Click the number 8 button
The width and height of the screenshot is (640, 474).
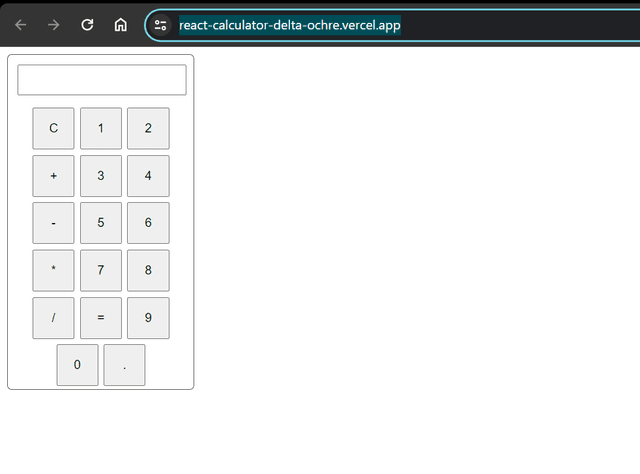coord(148,270)
